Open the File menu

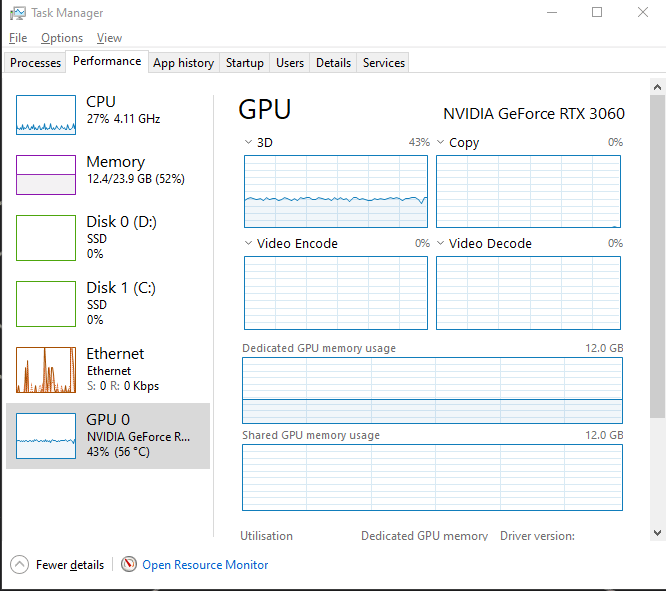click(18, 38)
